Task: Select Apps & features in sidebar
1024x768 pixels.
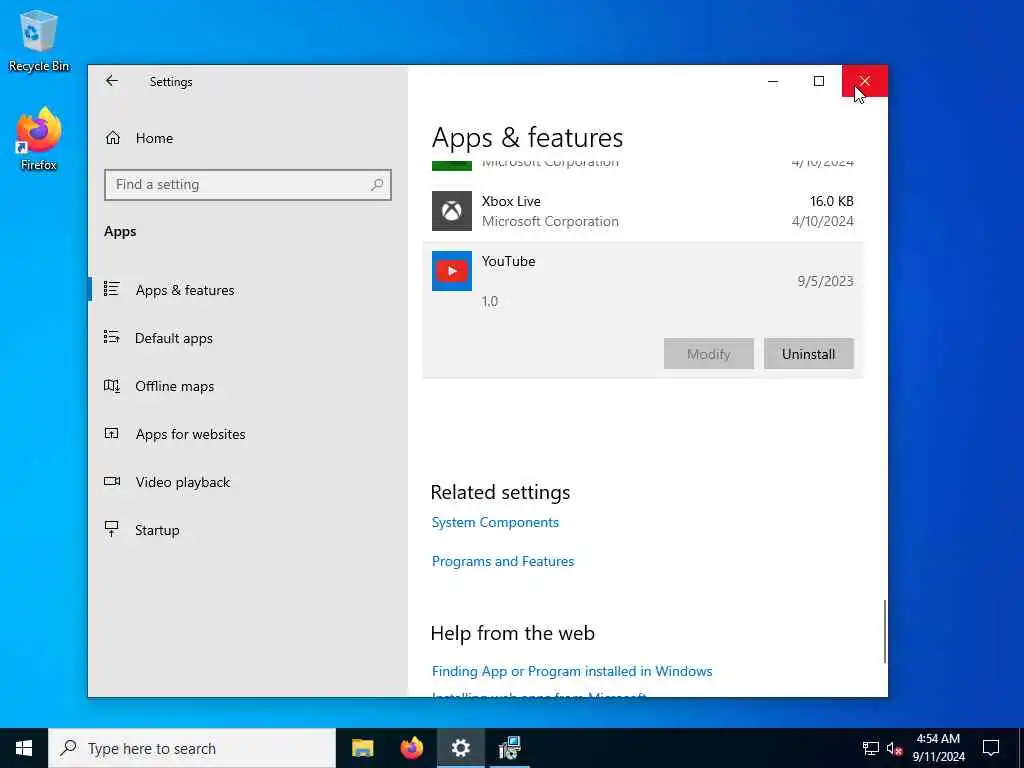Action: pyautogui.click(x=185, y=290)
